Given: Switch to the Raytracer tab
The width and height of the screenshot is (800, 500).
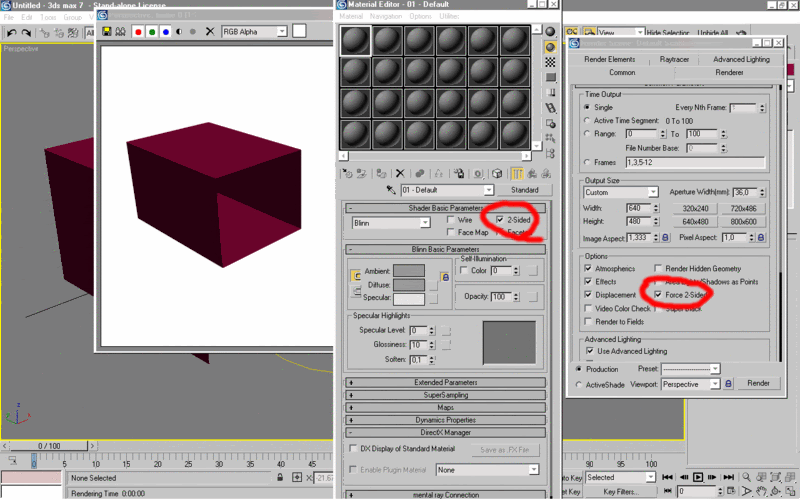Looking at the screenshot, I should pos(674,60).
